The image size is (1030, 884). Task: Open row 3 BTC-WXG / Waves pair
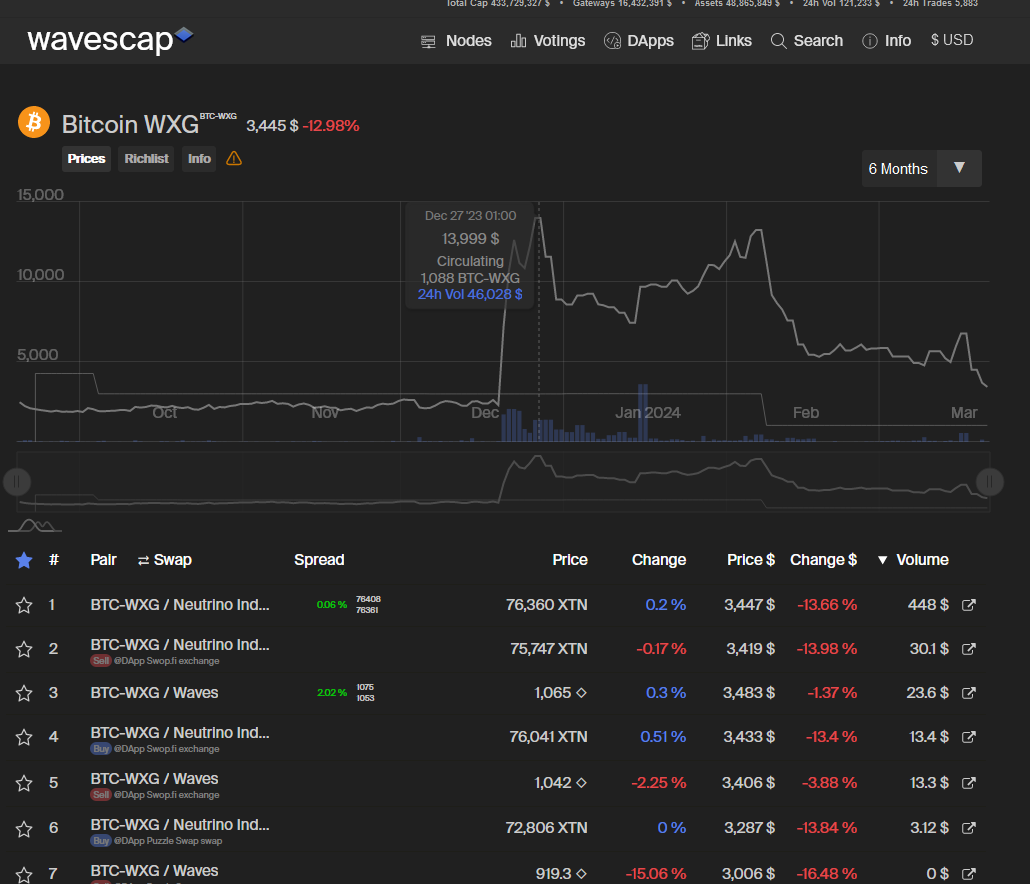pos(154,693)
